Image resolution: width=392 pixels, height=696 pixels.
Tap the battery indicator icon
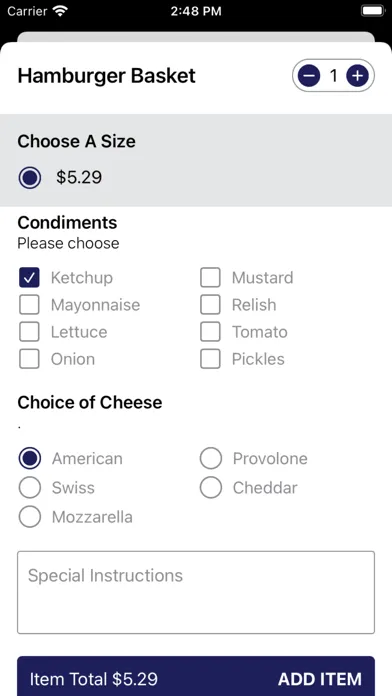(372, 11)
